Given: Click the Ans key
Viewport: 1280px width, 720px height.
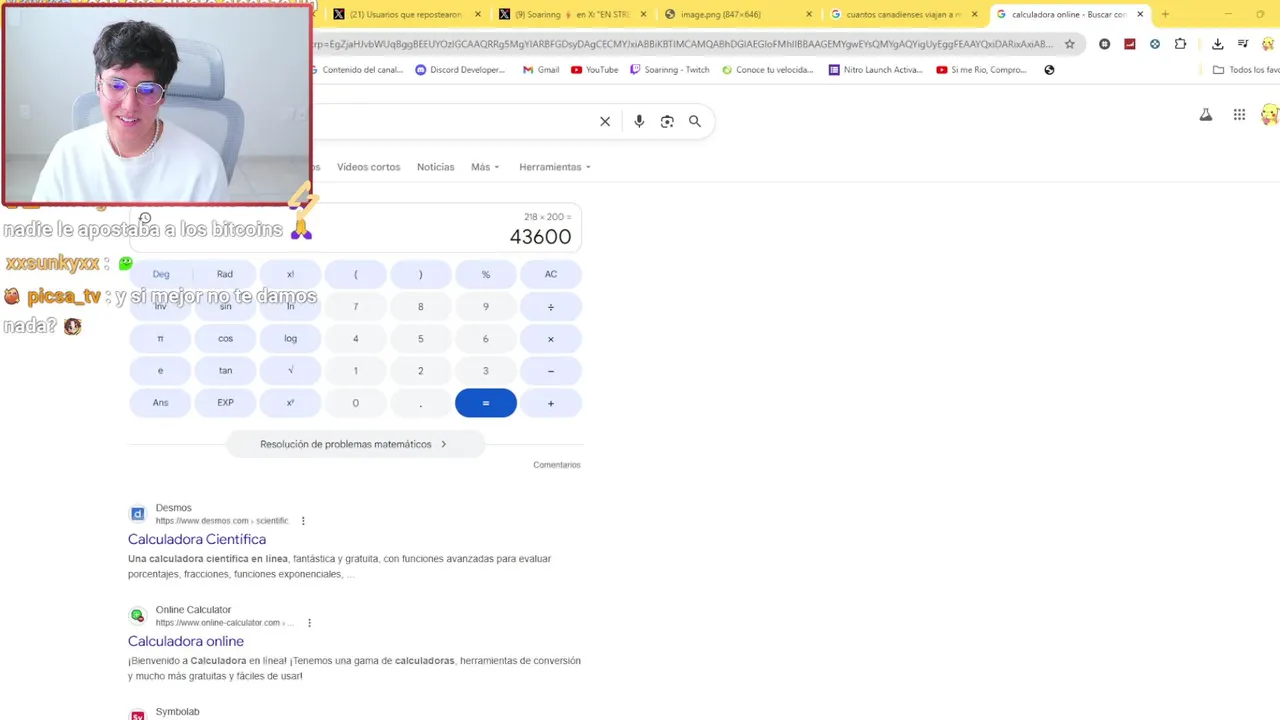Looking at the screenshot, I should click(x=160, y=403).
